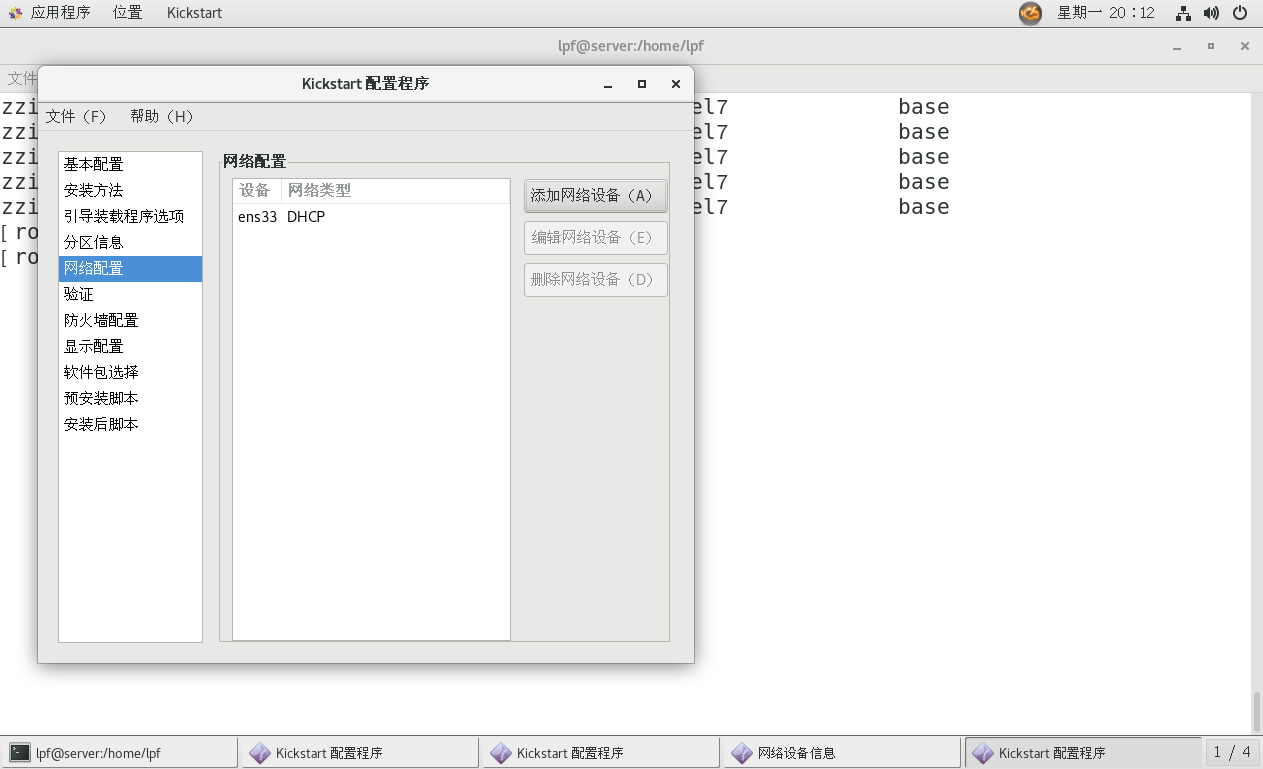Image resolution: width=1263 pixels, height=769 pixels.
Task: Click the 设备 column header
Action: [x=256, y=191]
